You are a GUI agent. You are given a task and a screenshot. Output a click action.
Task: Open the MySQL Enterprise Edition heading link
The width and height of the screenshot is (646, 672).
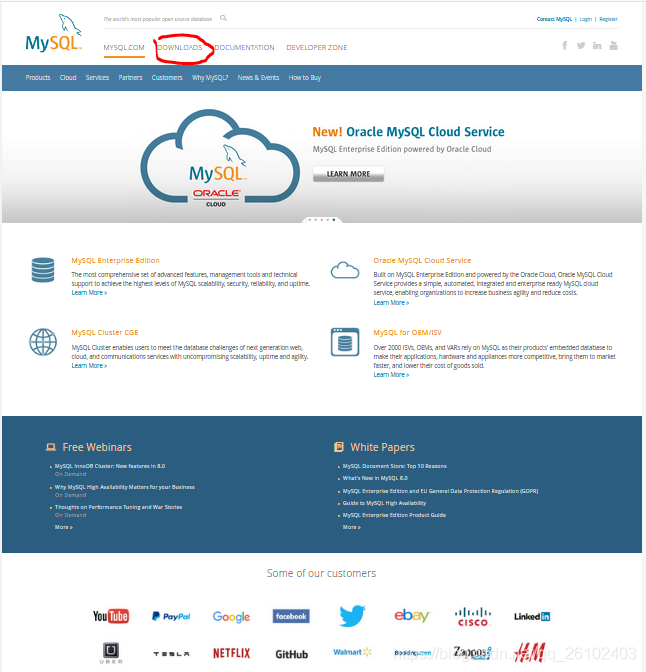pyautogui.click(x=115, y=261)
